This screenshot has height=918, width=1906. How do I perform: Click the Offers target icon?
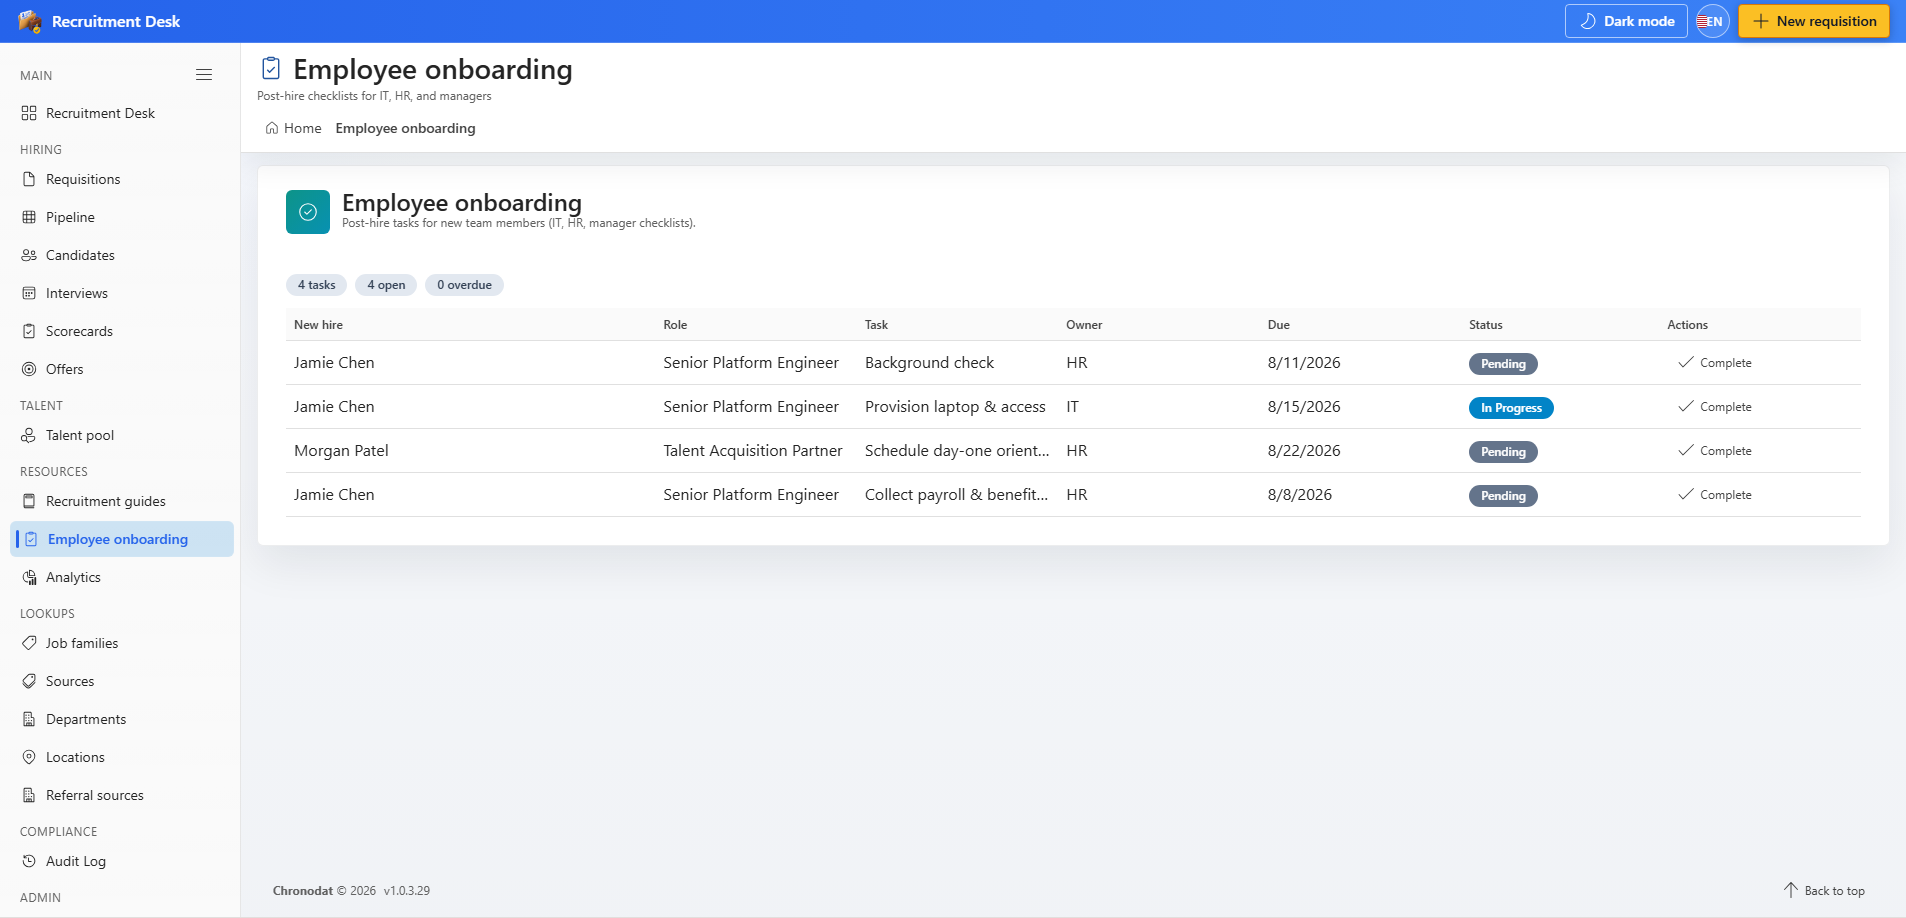coord(29,369)
